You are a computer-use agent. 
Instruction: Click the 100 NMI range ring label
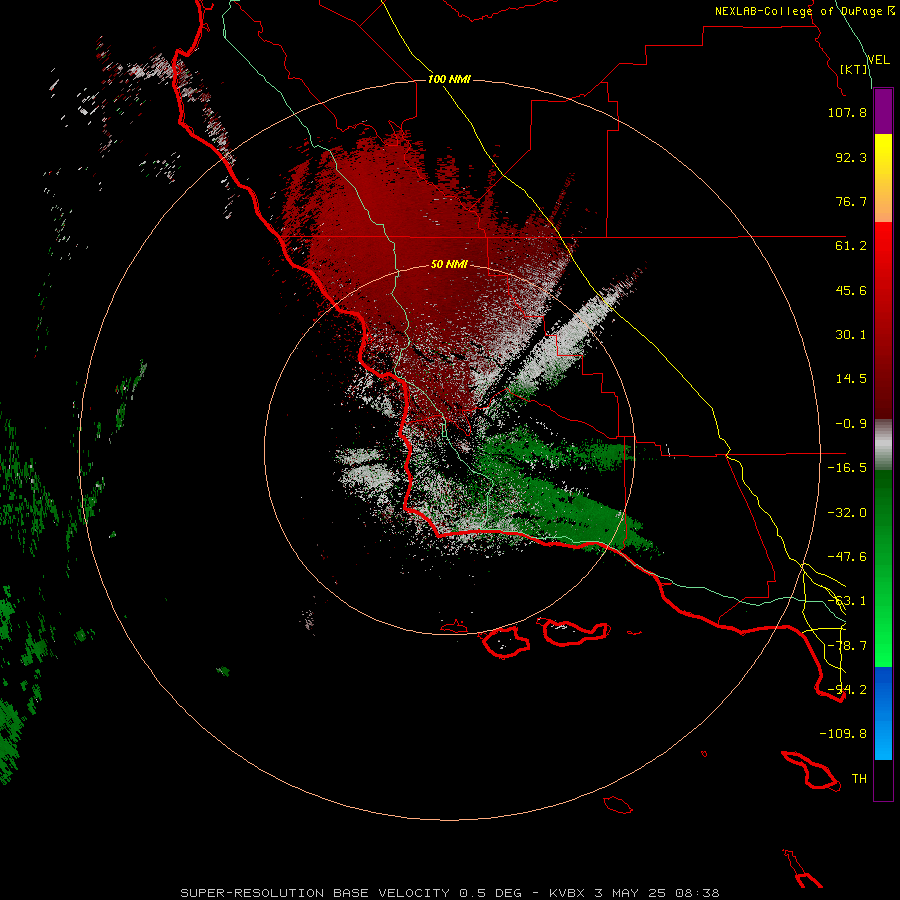click(449, 79)
